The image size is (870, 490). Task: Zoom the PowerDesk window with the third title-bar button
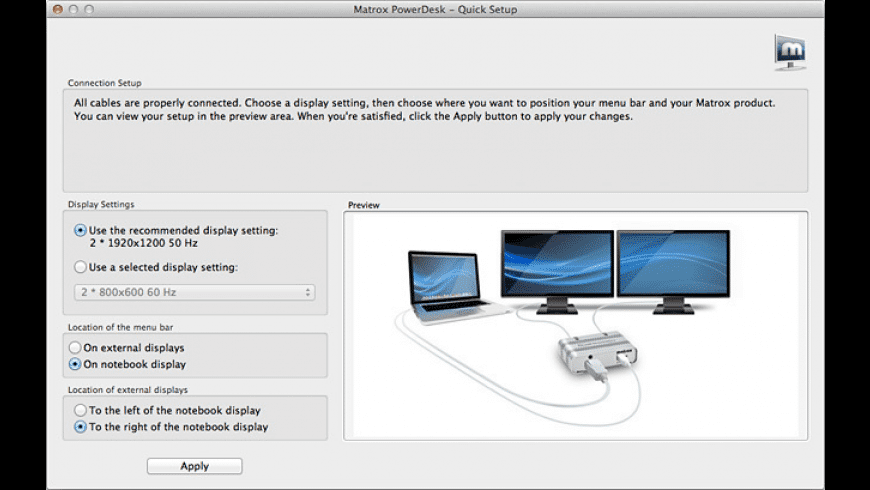tap(89, 9)
